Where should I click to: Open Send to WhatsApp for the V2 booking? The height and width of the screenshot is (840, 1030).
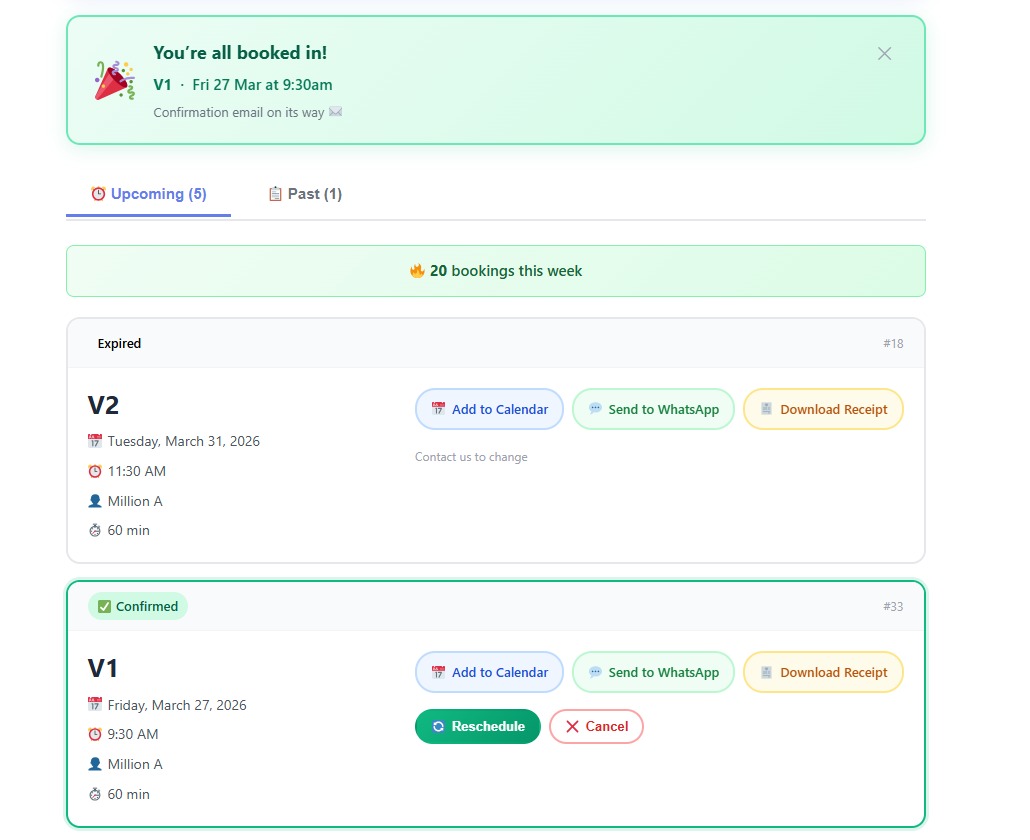653,409
